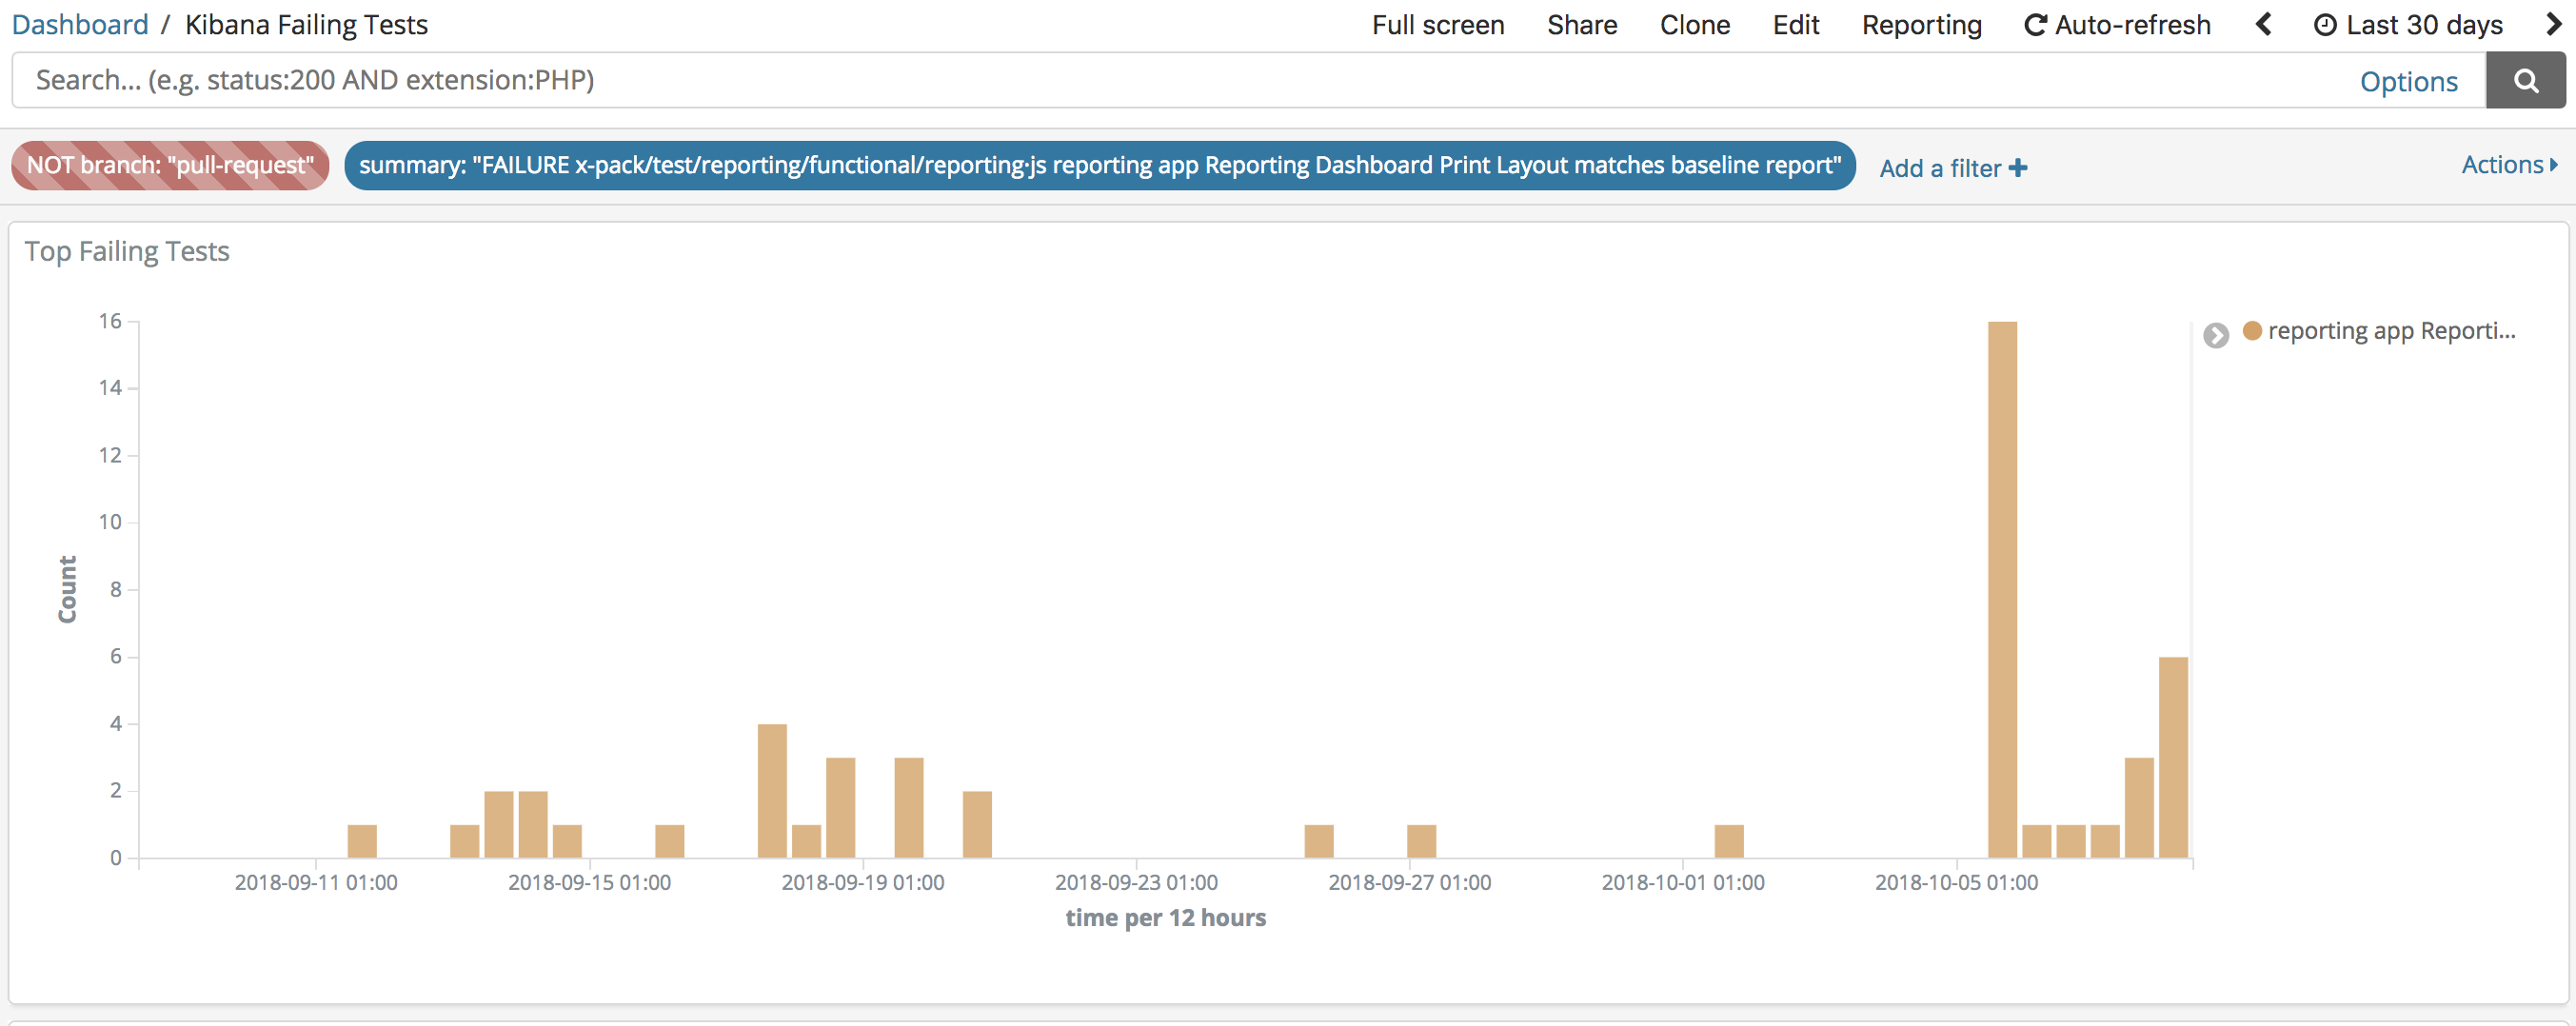The width and height of the screenshot is (2576, 1026).
Task: Click the Kibana Failing Tests breadcrumb title
Action: coord(306,24)
